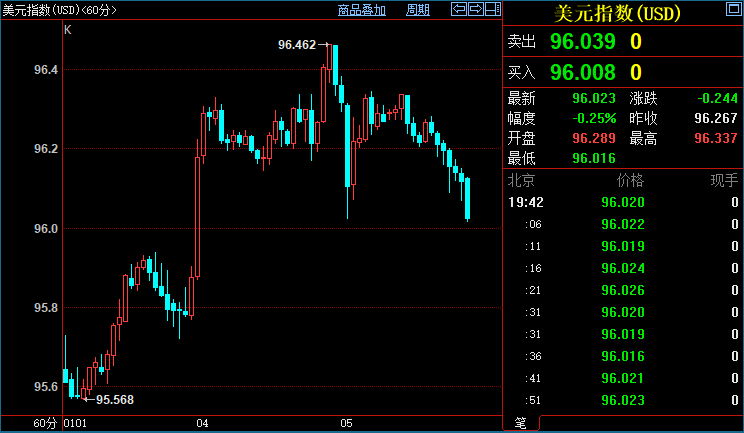744x433 pixels.
Task: Click the left arrow navigation icon
Action: click(459, 10)
